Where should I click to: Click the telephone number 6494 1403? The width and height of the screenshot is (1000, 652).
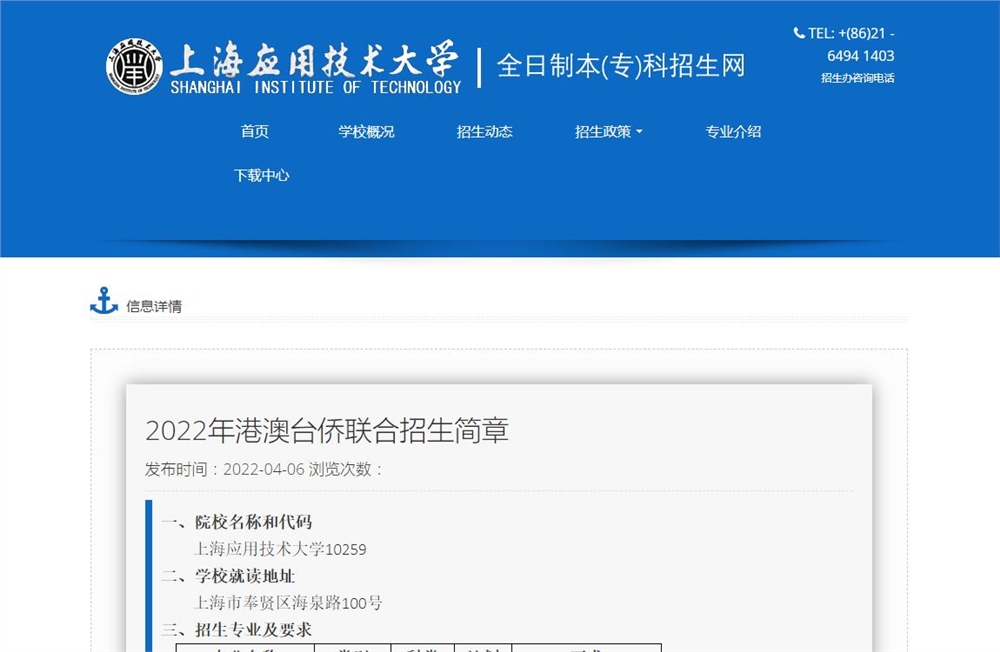tap(860, 56)
